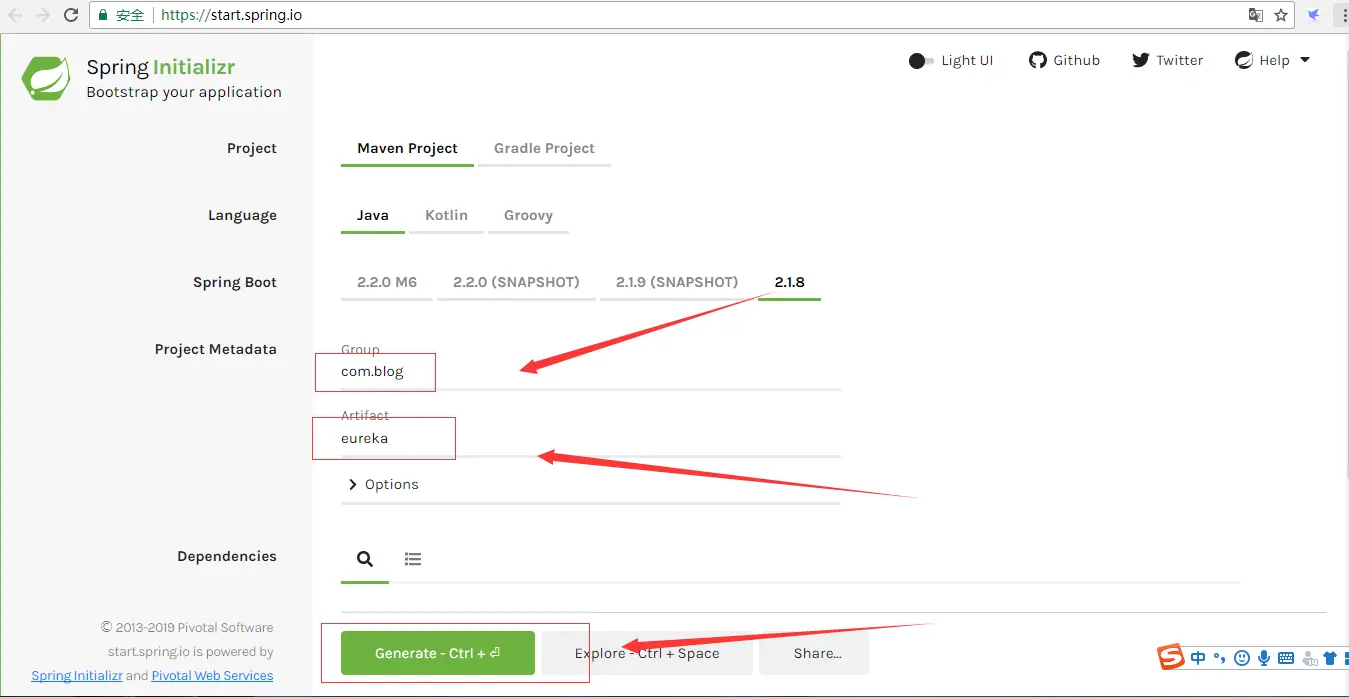Click the Help Spring icon
The height and width of the screenshot is (697, 1349).
1244,60
